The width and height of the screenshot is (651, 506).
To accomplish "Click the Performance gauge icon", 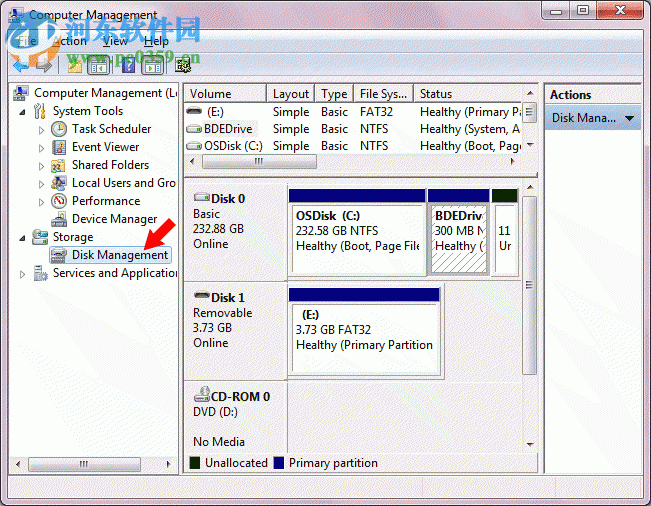I will pos(59,201).
